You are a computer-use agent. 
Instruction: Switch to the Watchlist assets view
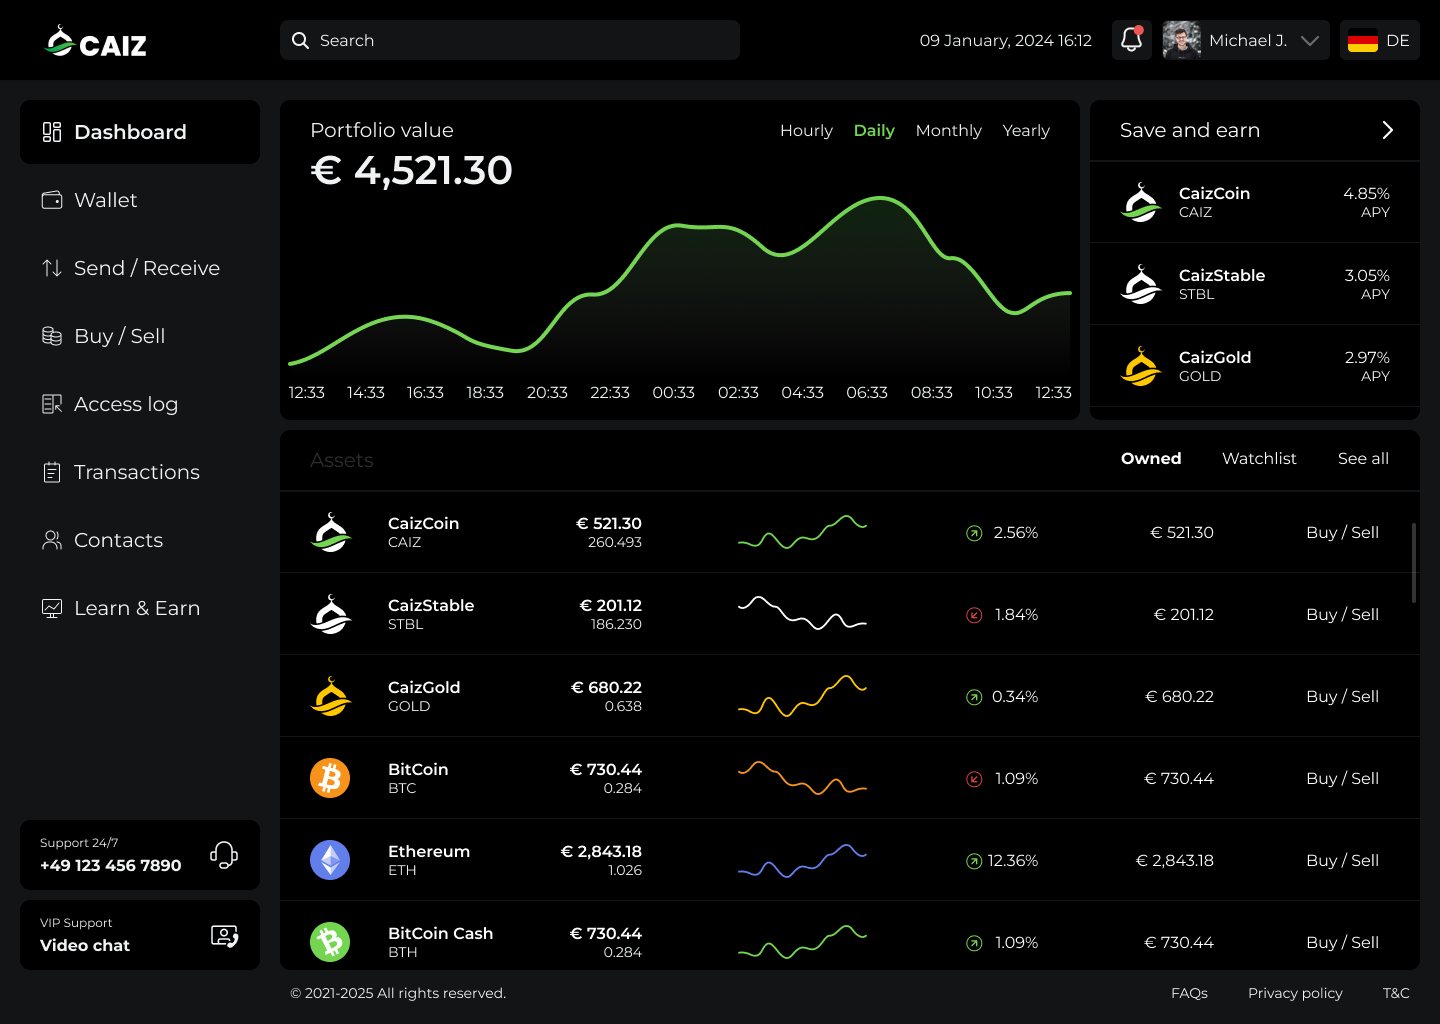click(1259, 458)
